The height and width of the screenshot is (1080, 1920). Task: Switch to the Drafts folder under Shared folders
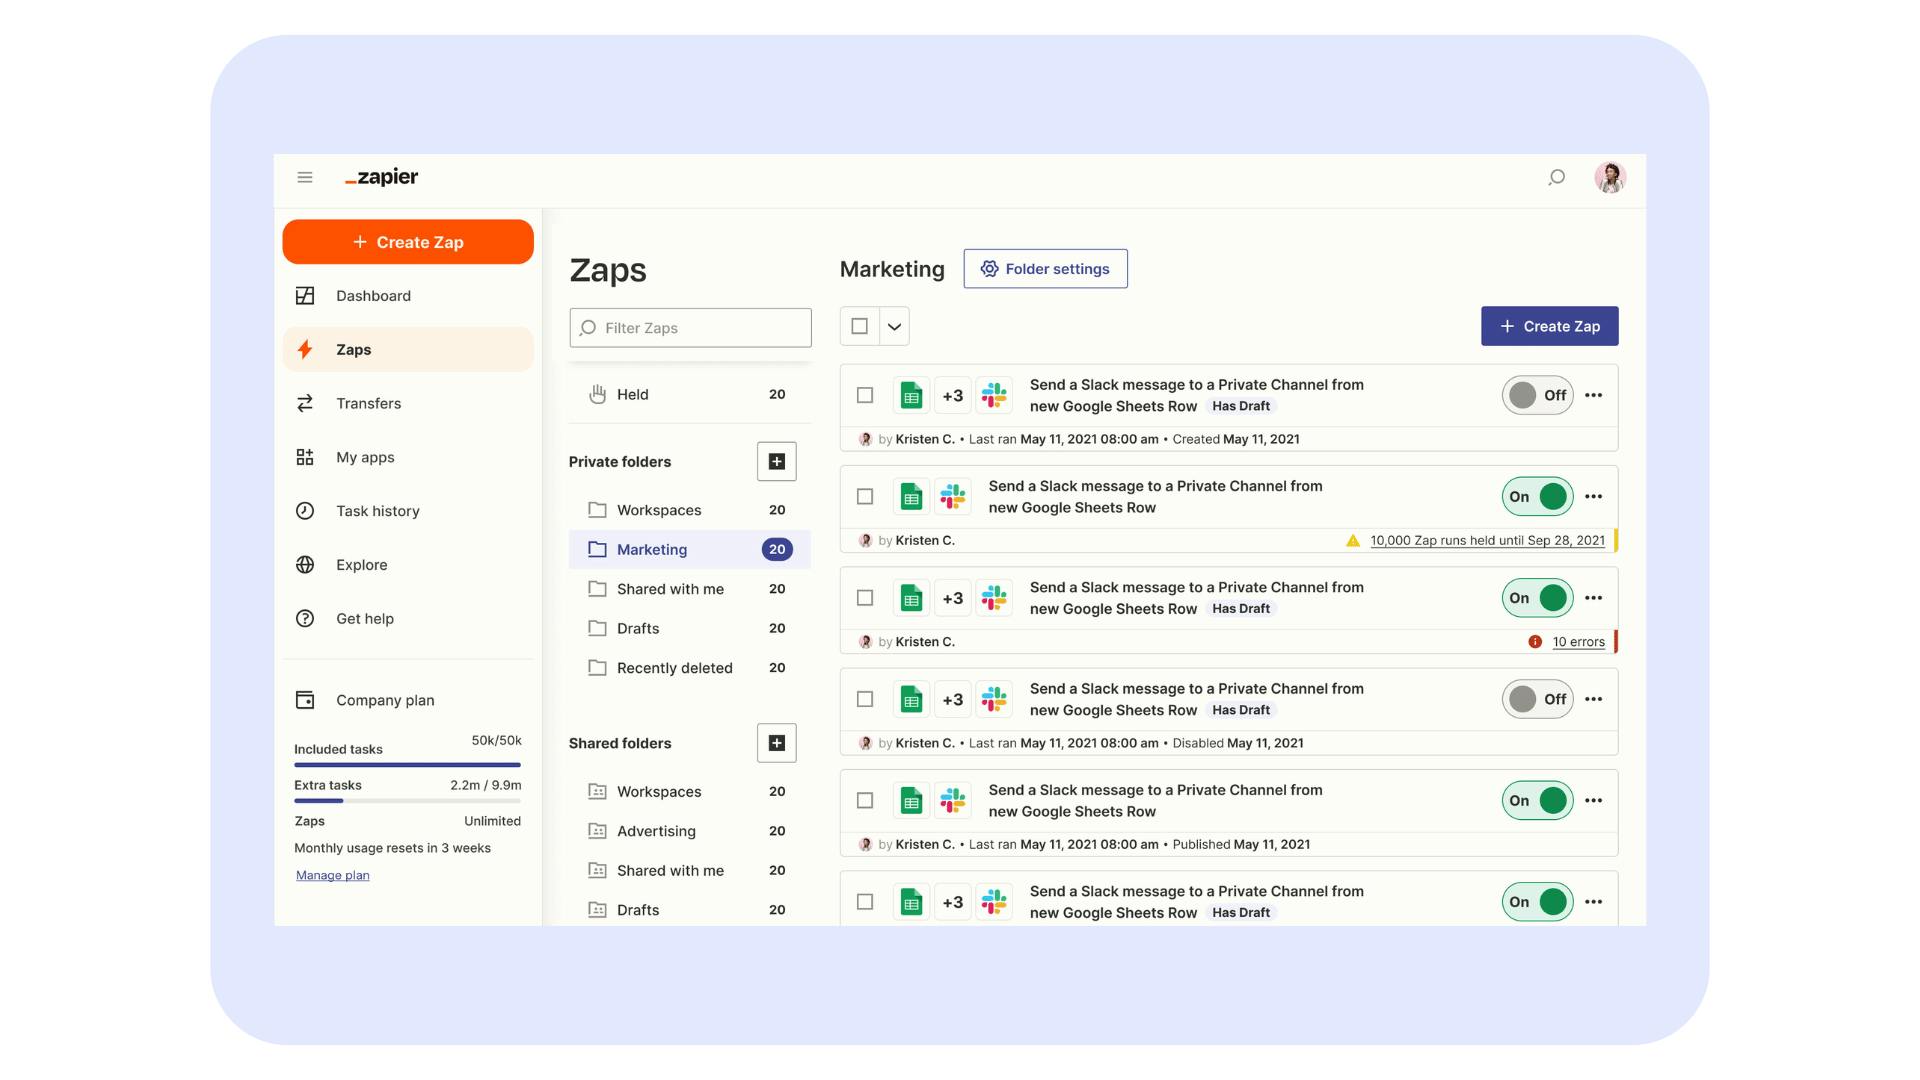click(x=638, y=909)
